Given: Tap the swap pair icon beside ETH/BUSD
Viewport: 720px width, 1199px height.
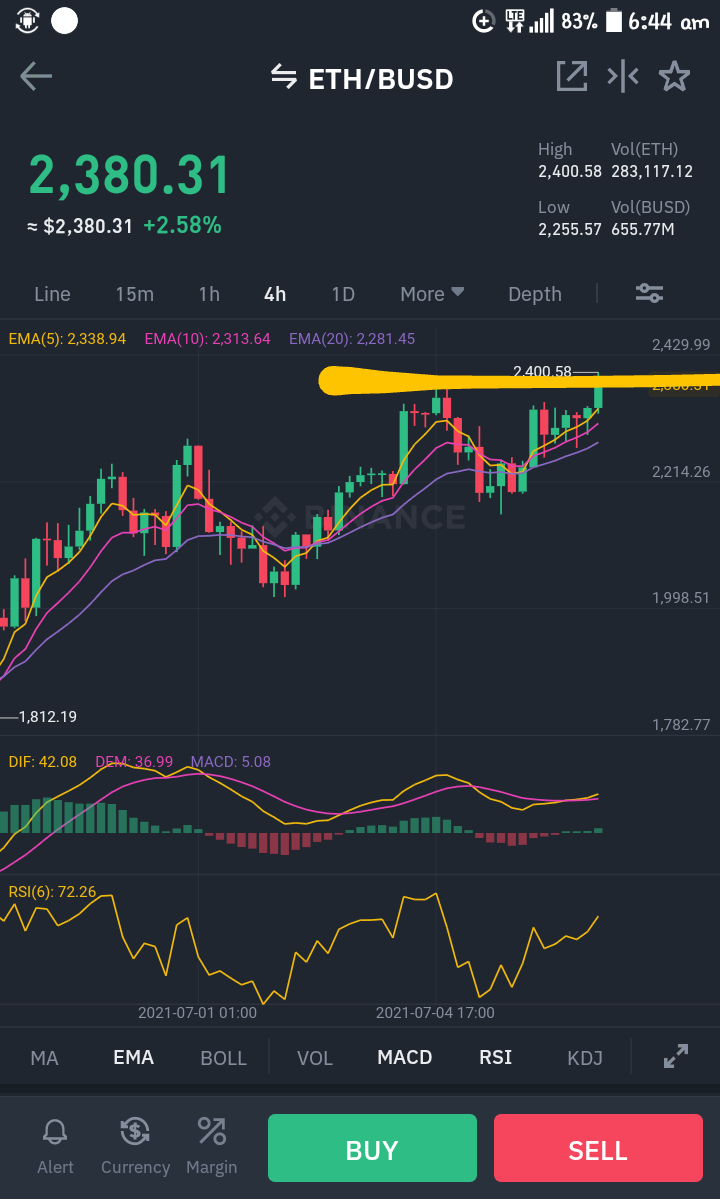Looking at the screenshot, I should pos(284,77).
